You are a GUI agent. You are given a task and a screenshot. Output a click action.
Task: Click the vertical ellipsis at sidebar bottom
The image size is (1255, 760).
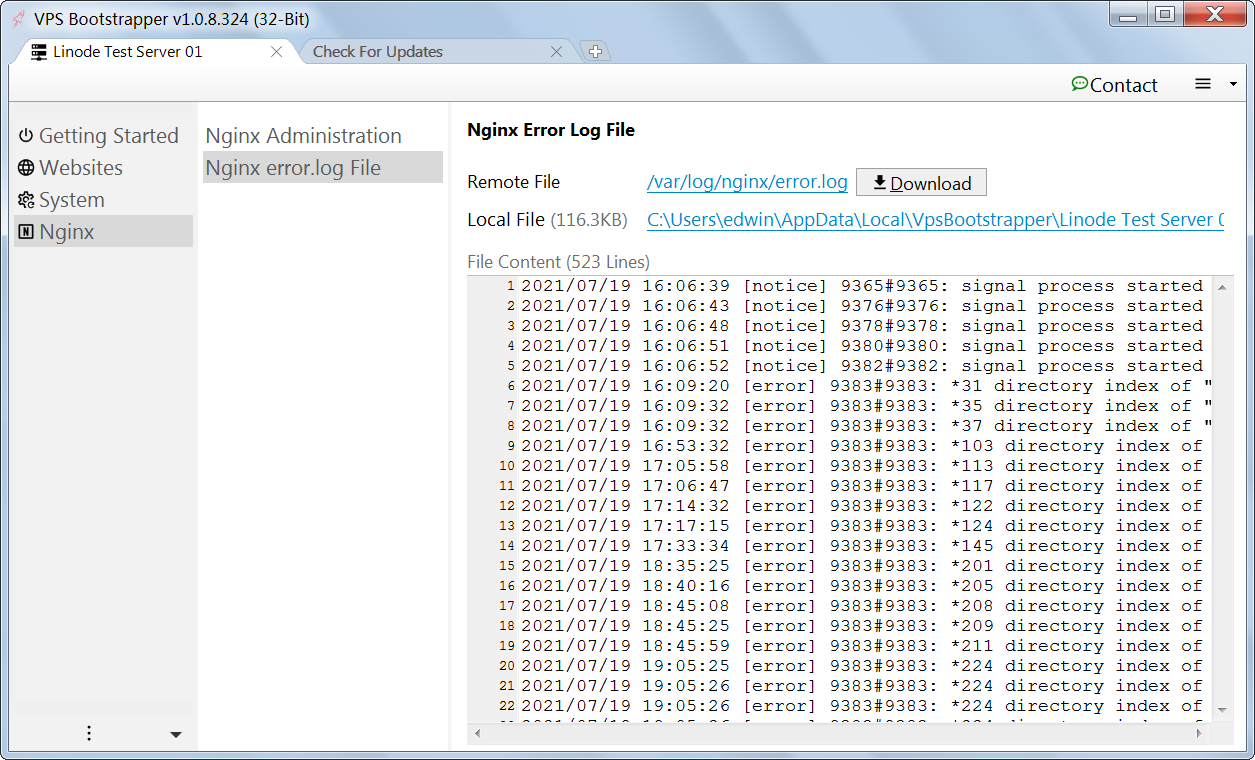pos(88,733)
